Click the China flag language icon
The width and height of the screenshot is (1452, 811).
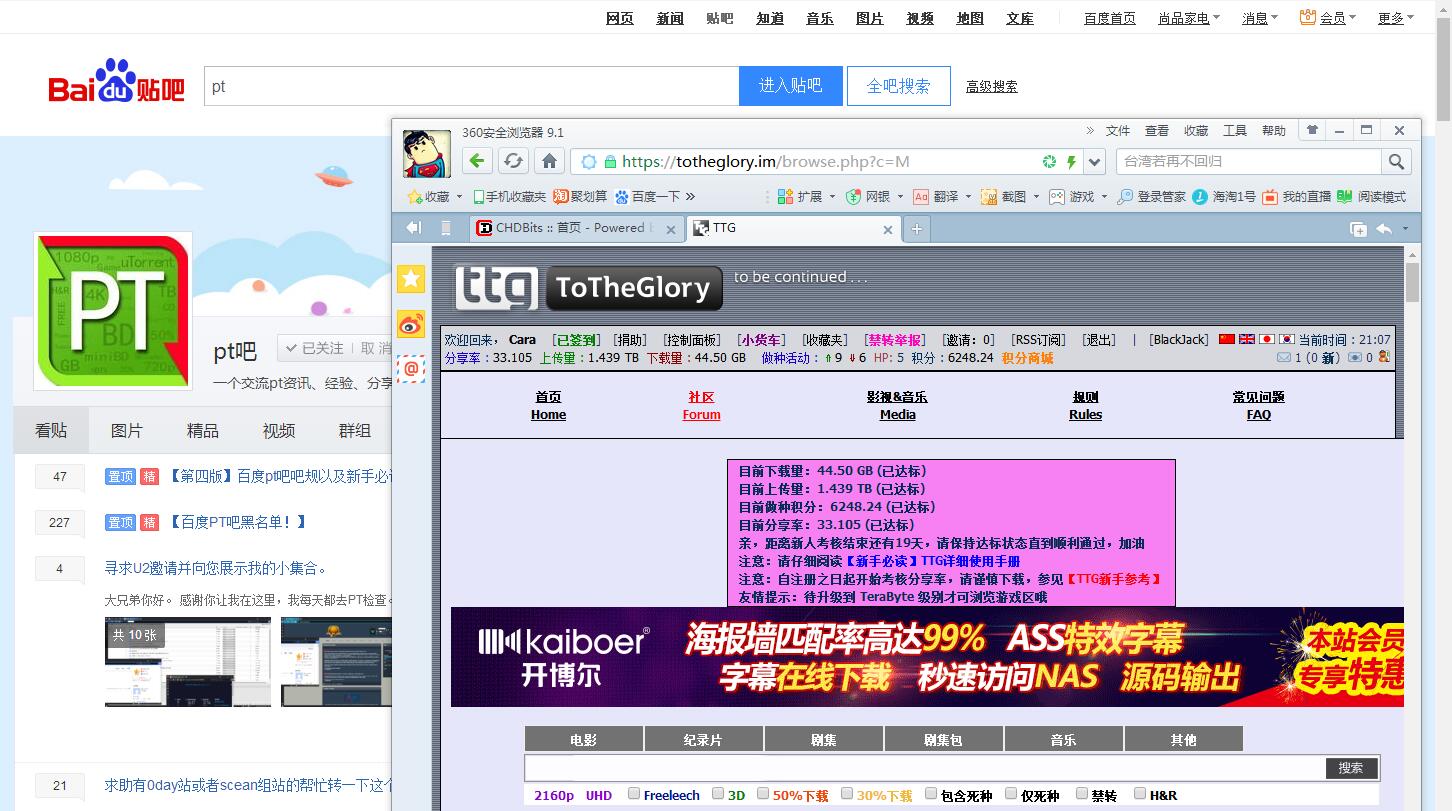click(1227, 339)
